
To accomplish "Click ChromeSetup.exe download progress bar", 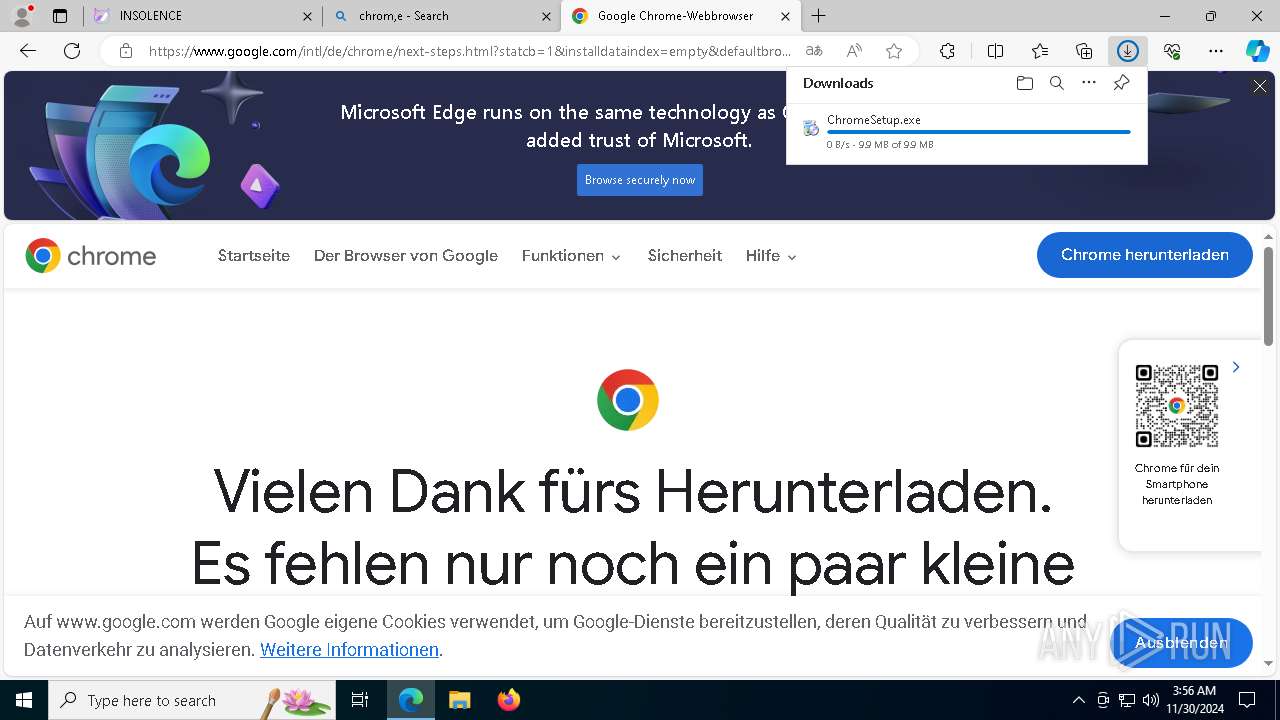I will [x=979, y=132].
